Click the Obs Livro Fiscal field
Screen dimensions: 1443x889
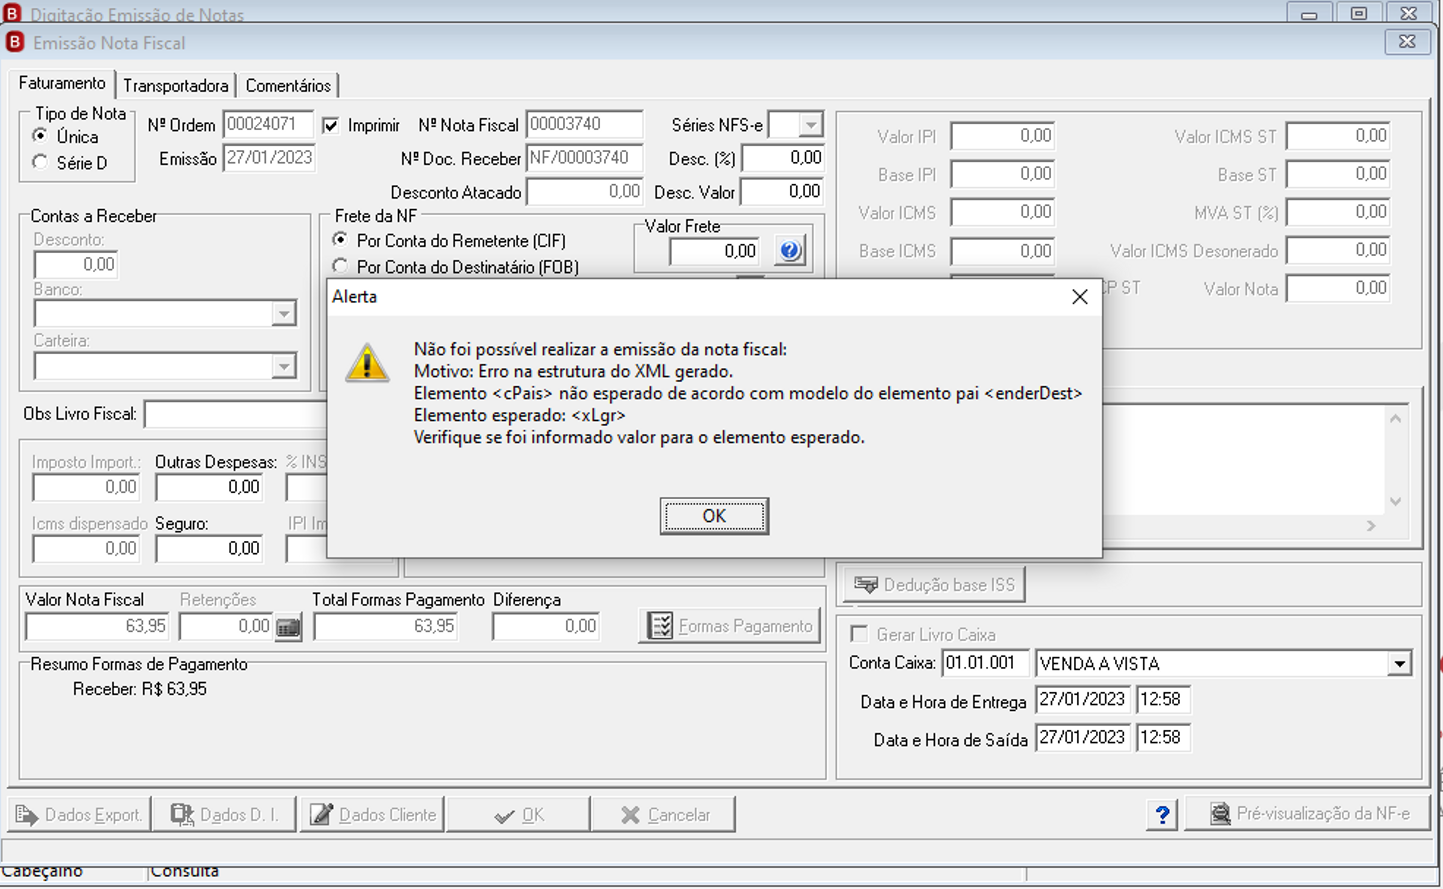(x=236, y=414)
